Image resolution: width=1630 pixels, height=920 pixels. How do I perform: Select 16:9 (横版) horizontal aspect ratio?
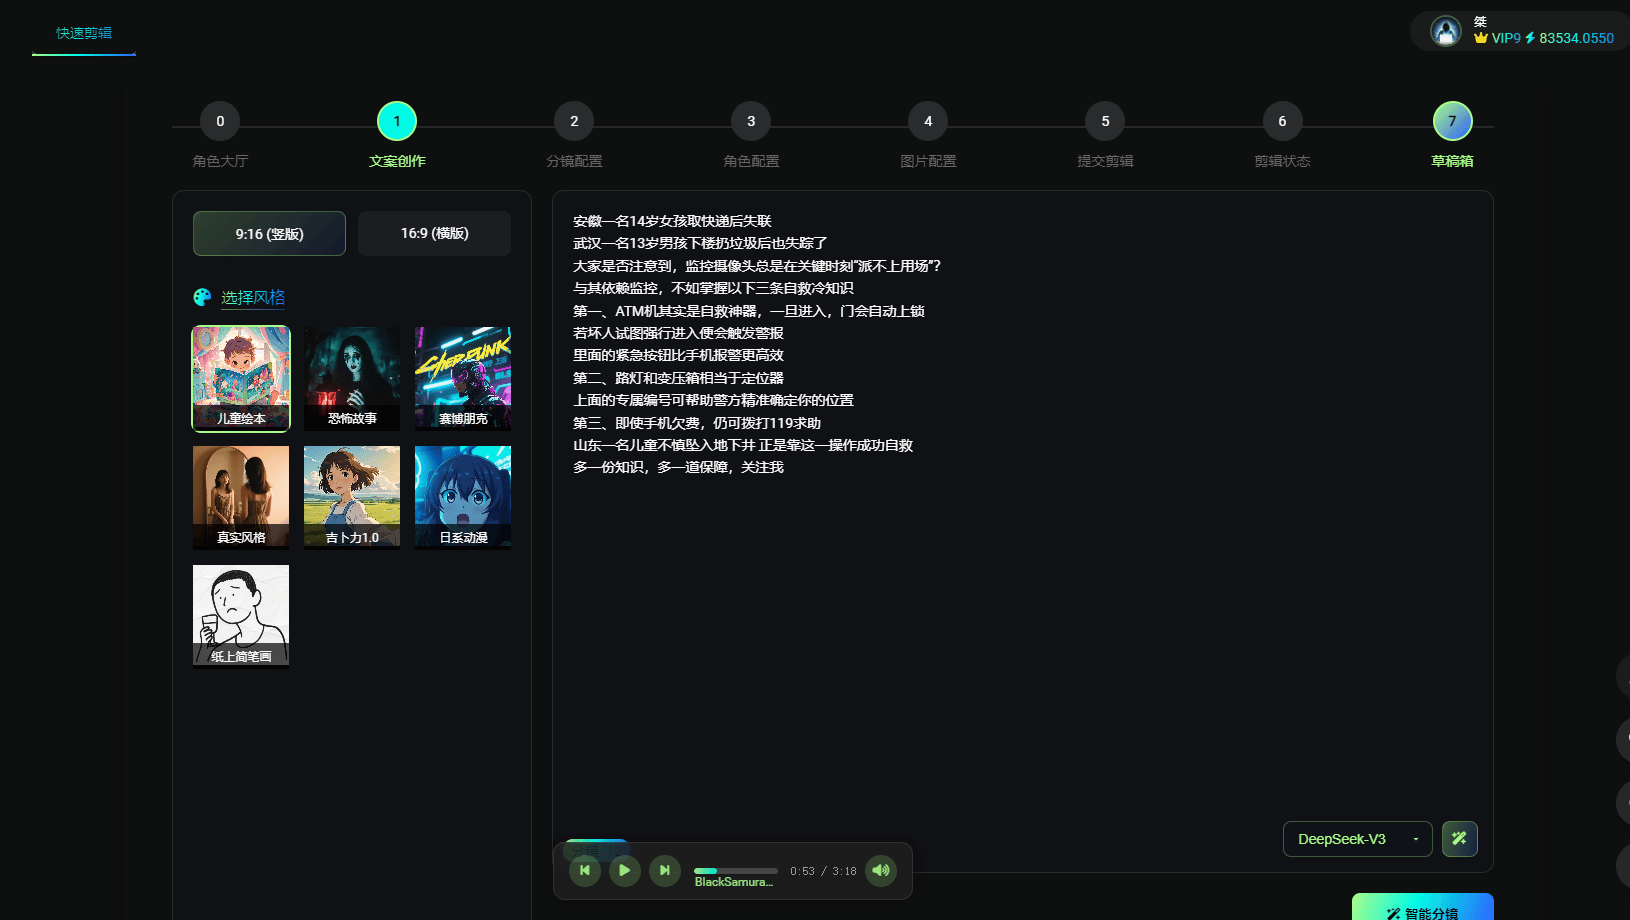click(434, 233)
